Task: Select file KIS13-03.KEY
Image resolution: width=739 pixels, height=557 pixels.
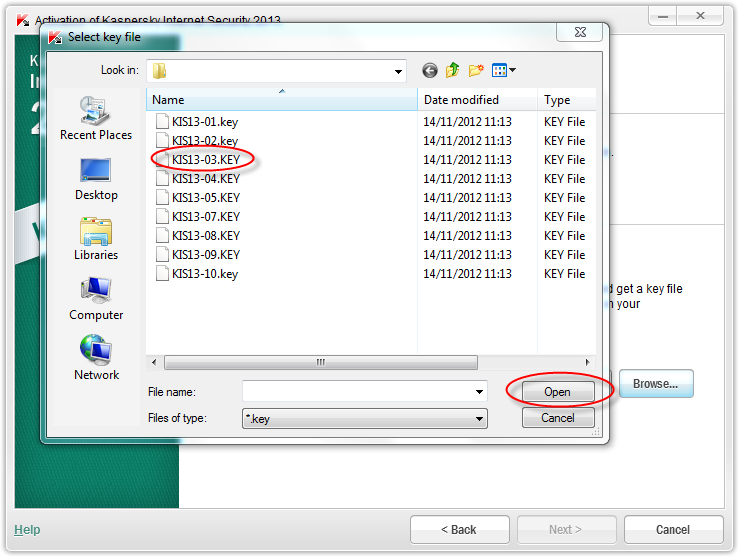Action: (x=206, y=160)
